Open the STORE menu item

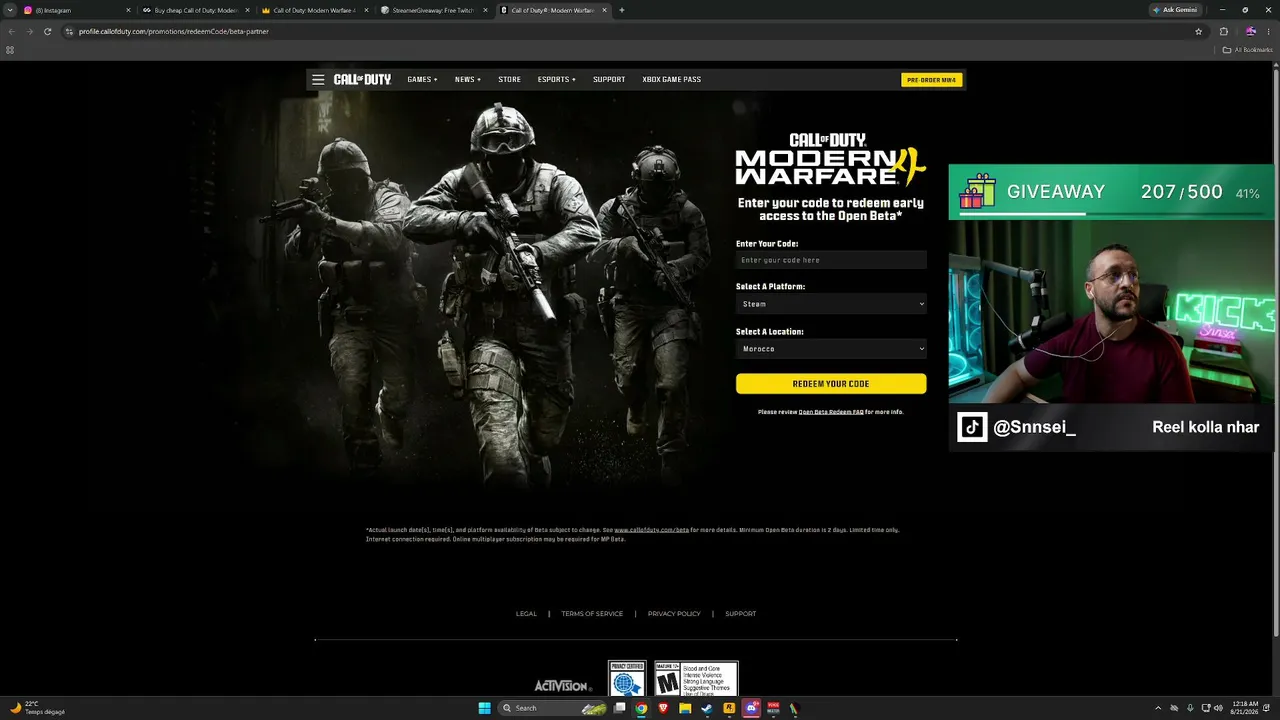click(x=509, y=79)
